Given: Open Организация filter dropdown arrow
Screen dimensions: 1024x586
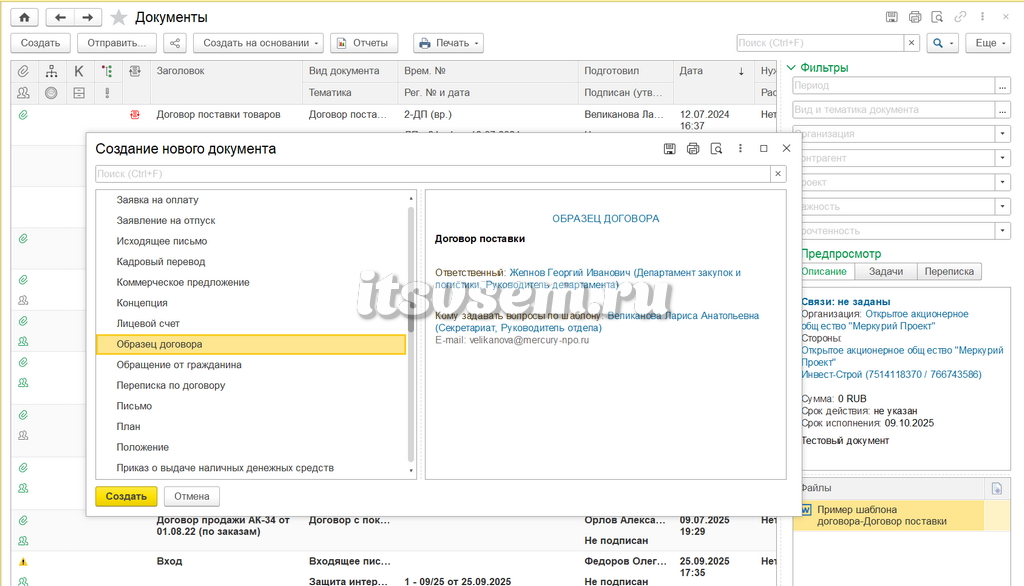Looking at the screenshot, I should tap(1002, 134).
